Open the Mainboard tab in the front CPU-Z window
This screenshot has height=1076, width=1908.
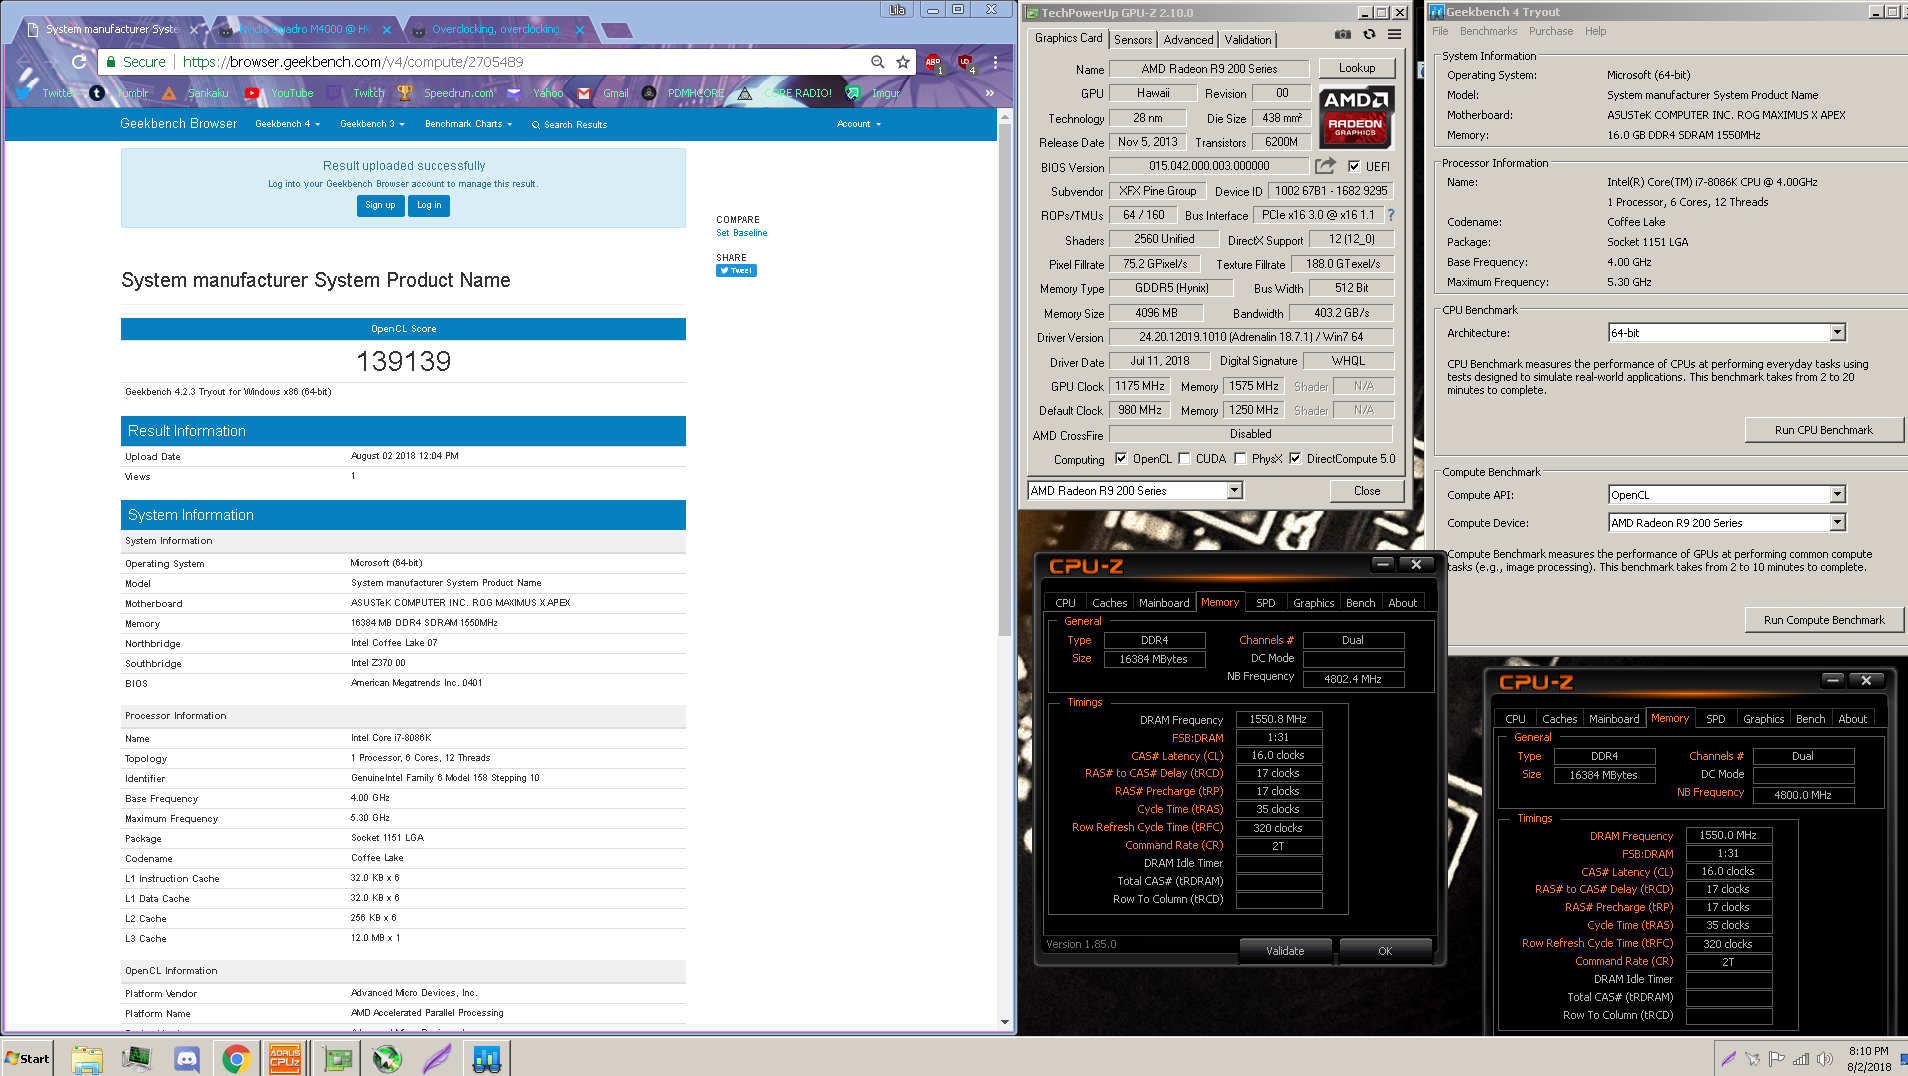(x=1164, y=603)
